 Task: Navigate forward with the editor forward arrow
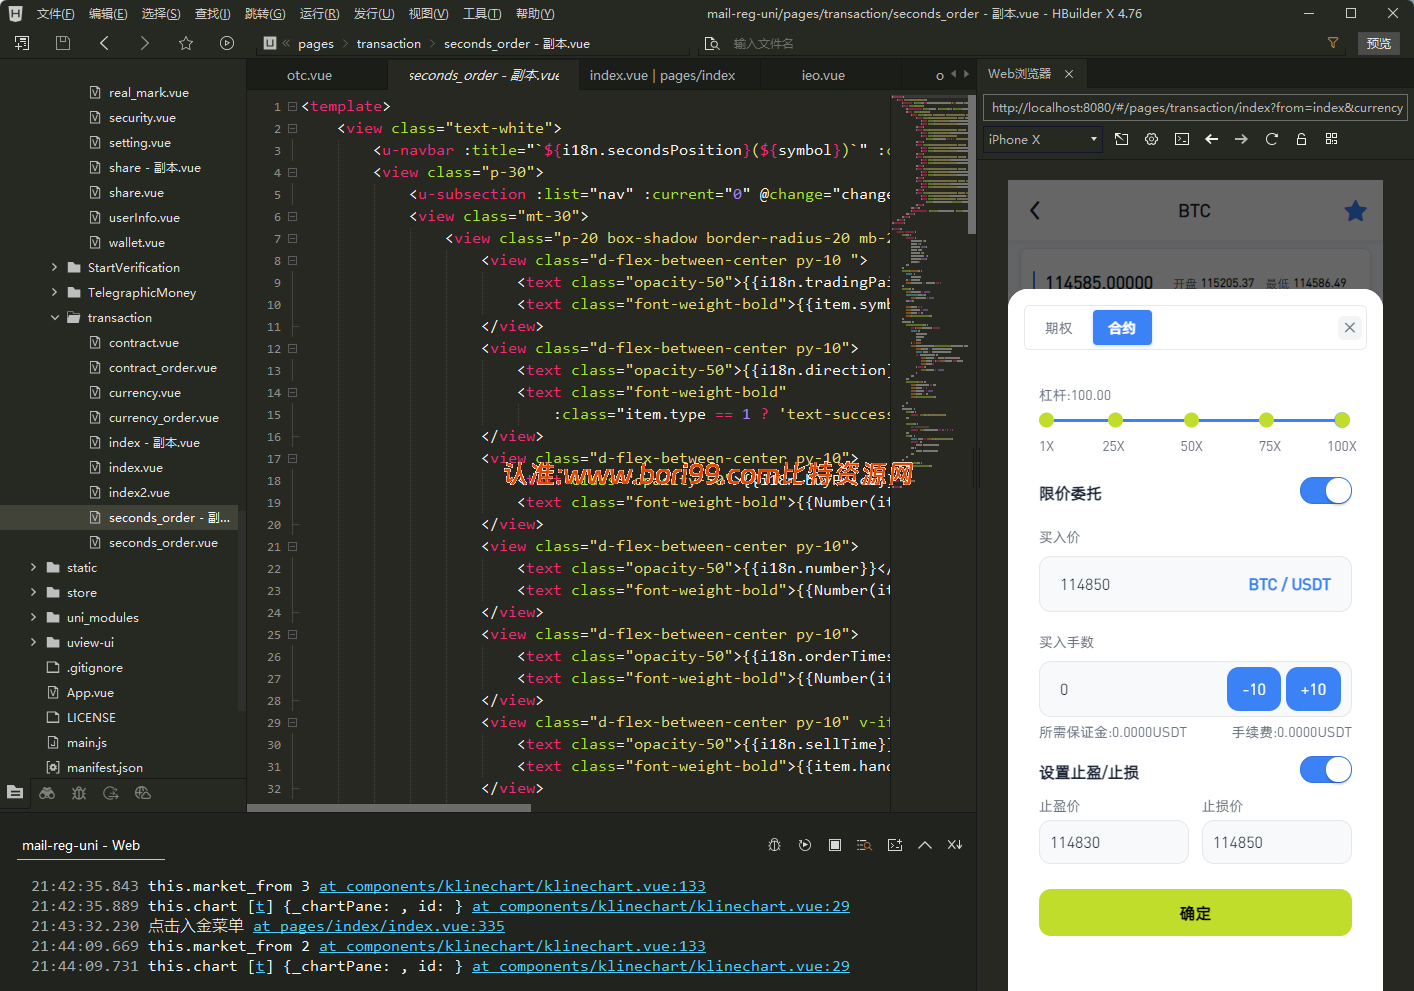(x=144, y=43)
